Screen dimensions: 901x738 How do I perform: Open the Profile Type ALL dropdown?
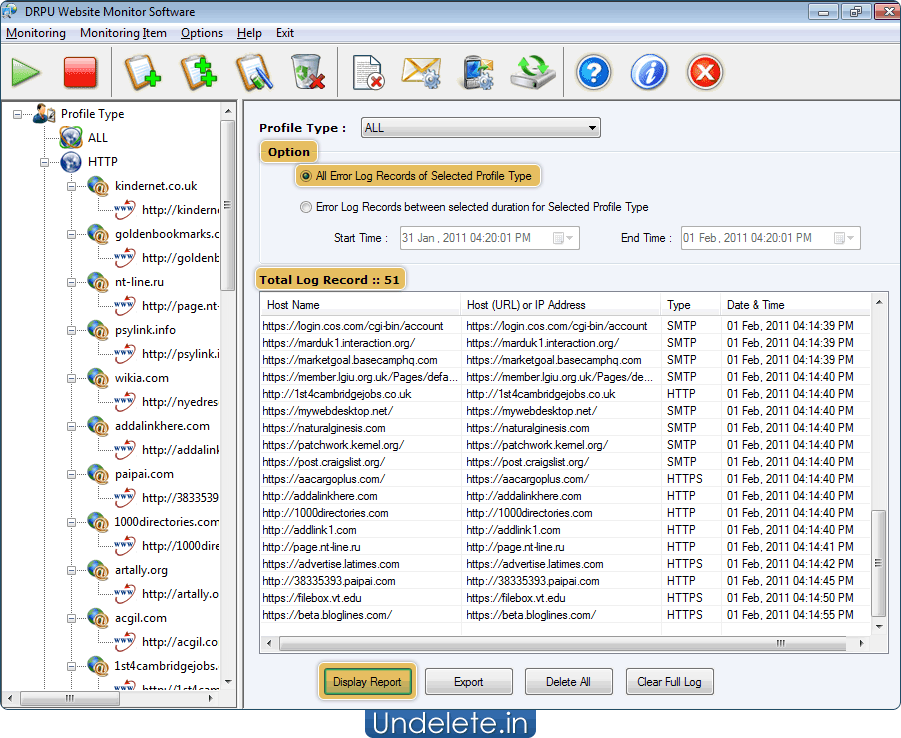(480, 128)
